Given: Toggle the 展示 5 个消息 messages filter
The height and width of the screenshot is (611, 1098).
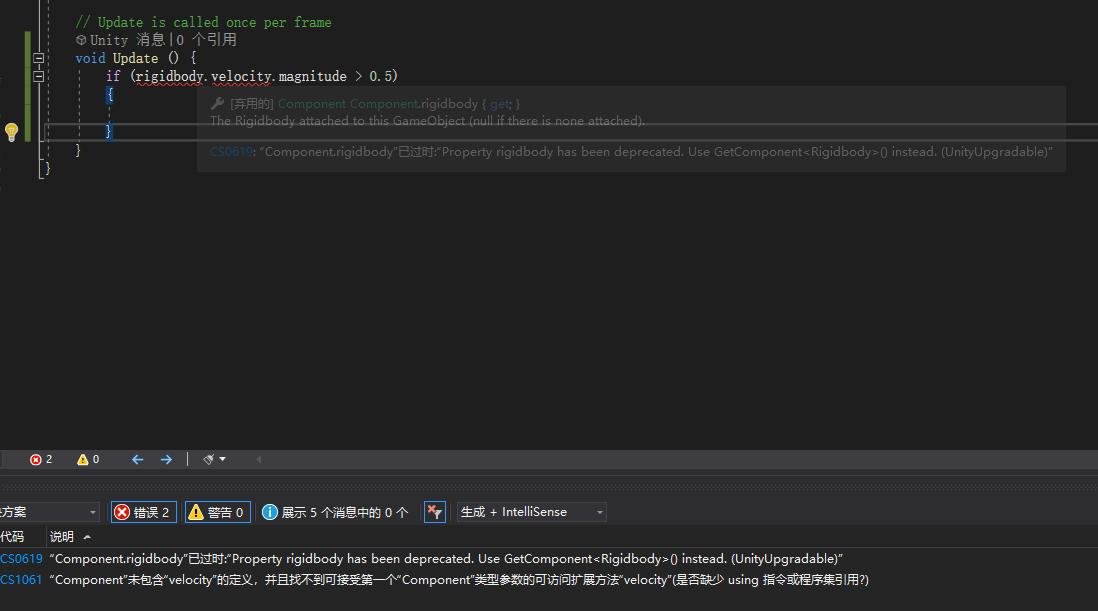Looking at the screenshot, I should pos(335,511).
